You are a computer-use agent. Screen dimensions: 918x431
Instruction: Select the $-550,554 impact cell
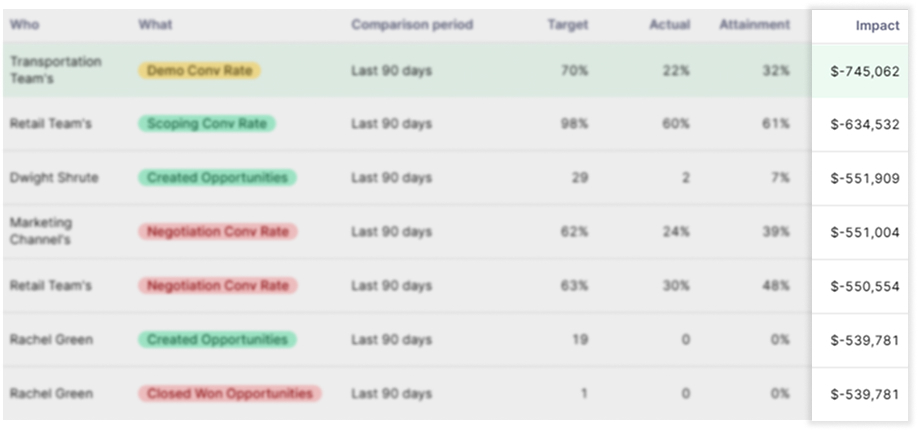(x=865, y=286)
